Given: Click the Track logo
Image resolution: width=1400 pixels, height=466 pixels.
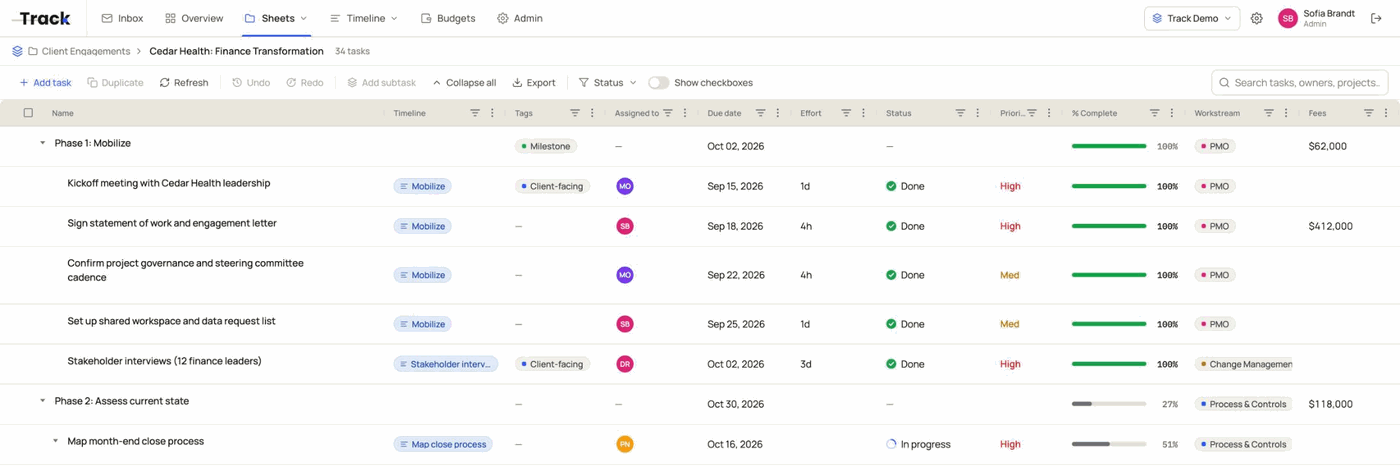Looking at the screenshot, I should pyautogui.click(x=41, y=18).
